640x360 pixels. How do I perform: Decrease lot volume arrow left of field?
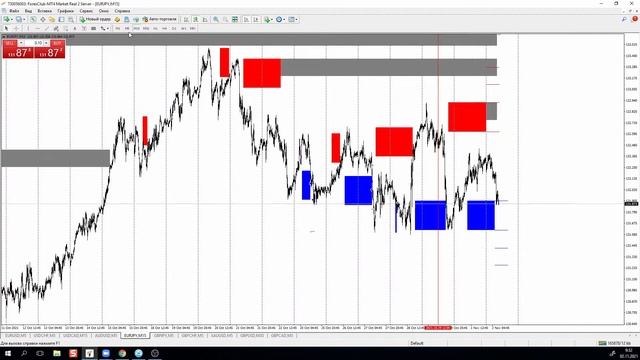point(21,43)
